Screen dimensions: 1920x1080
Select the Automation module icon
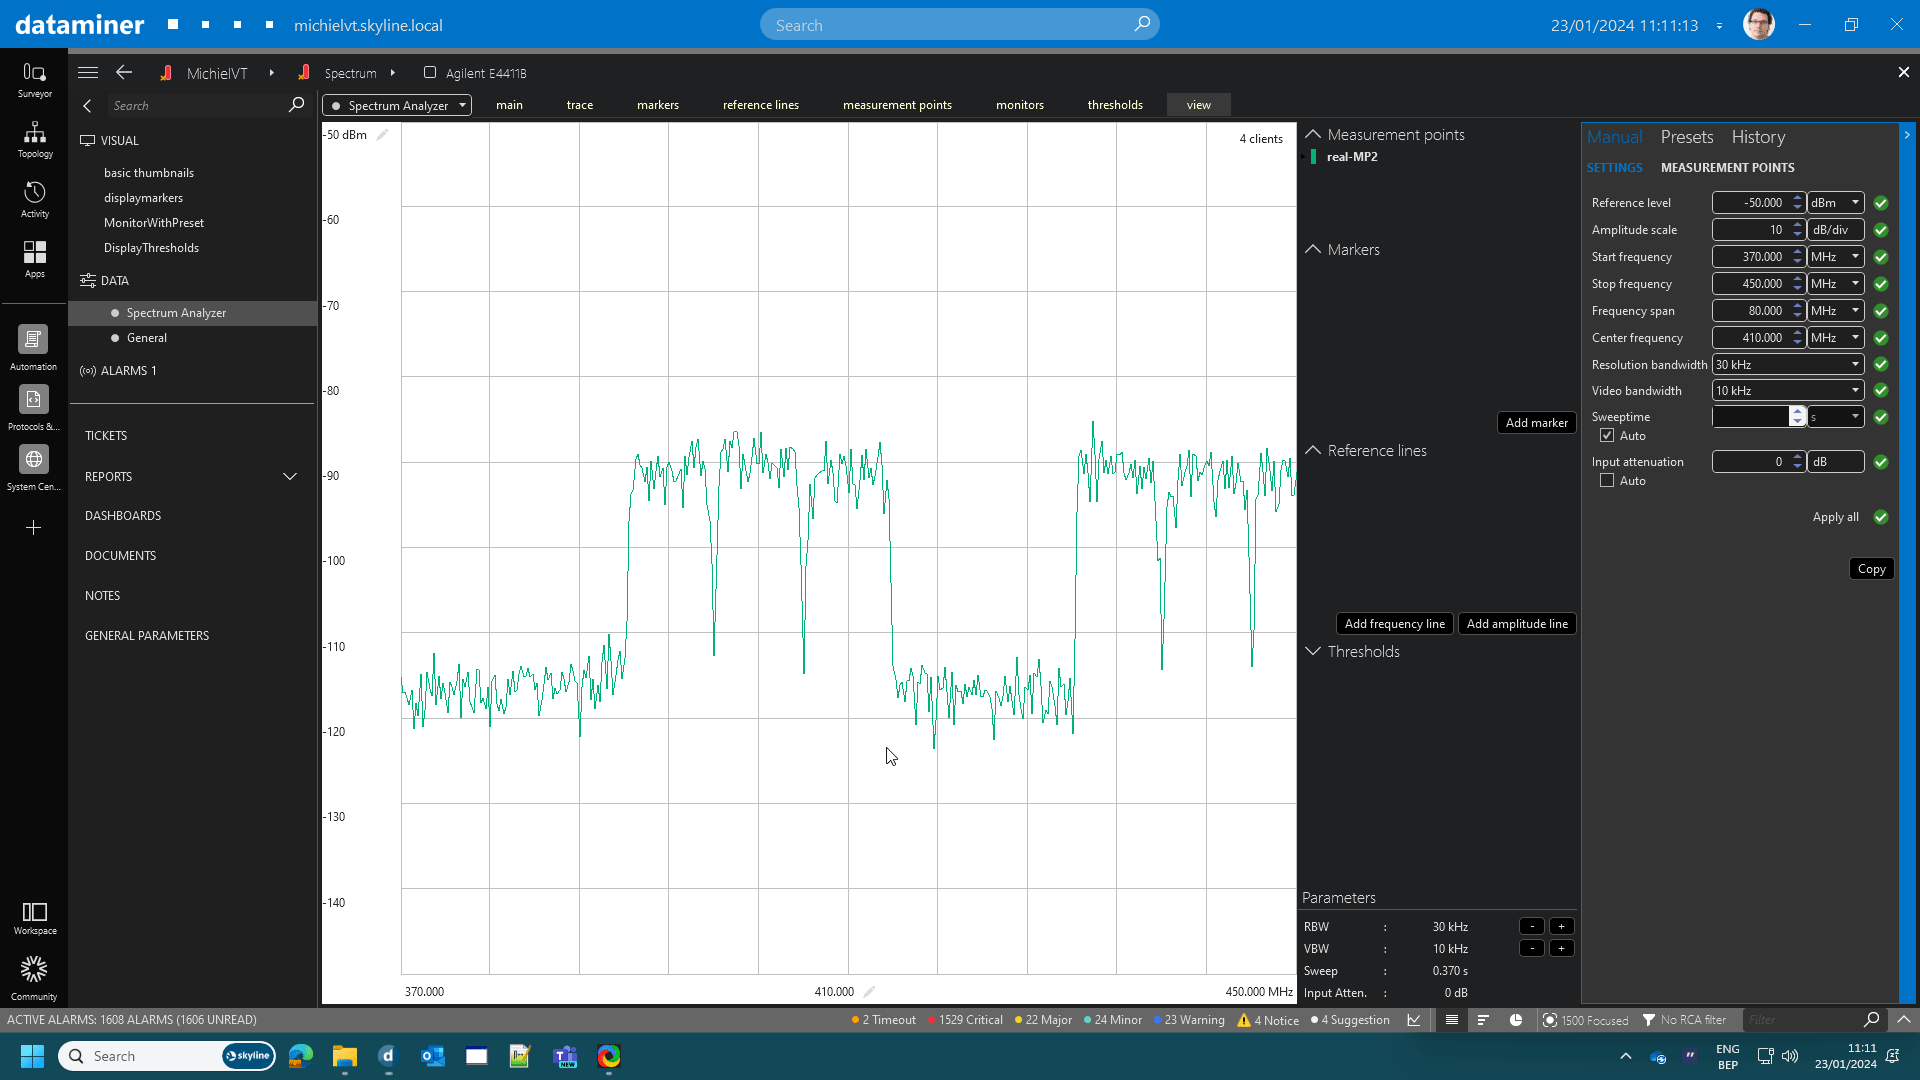click(x=34, y=347)
